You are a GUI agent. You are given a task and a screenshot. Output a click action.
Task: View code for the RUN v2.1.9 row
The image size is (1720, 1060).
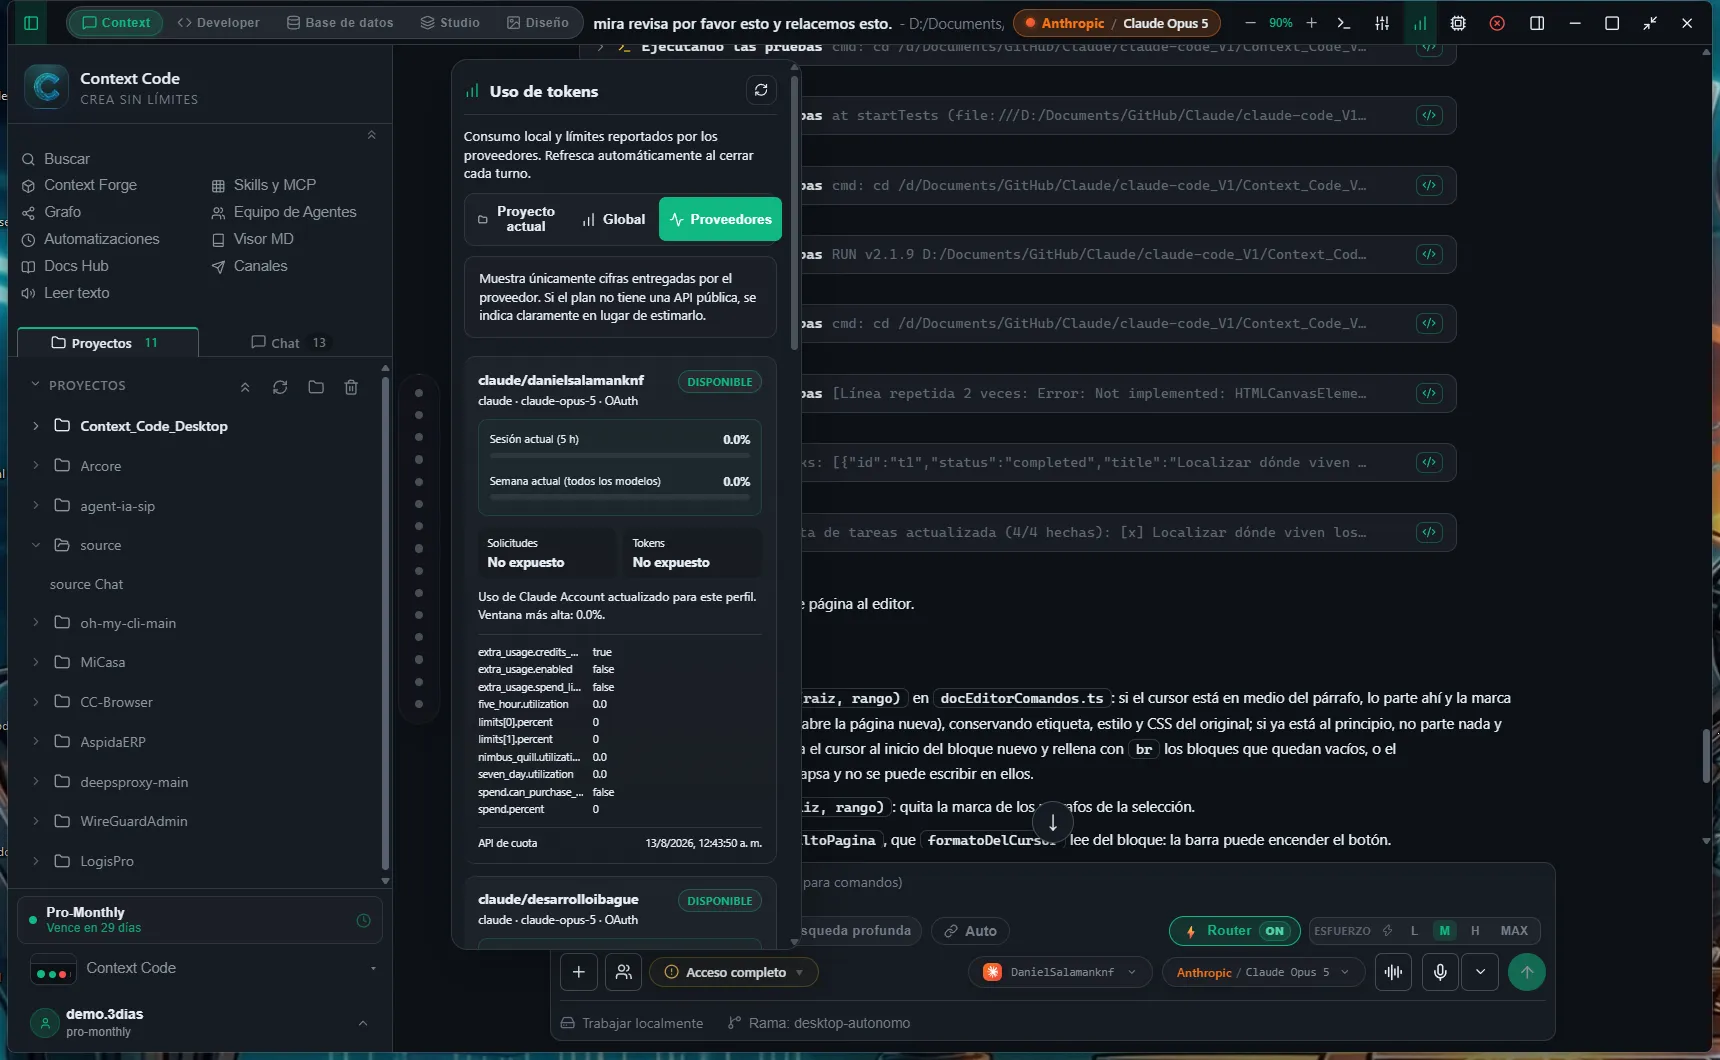click(x=1429, y=254)
